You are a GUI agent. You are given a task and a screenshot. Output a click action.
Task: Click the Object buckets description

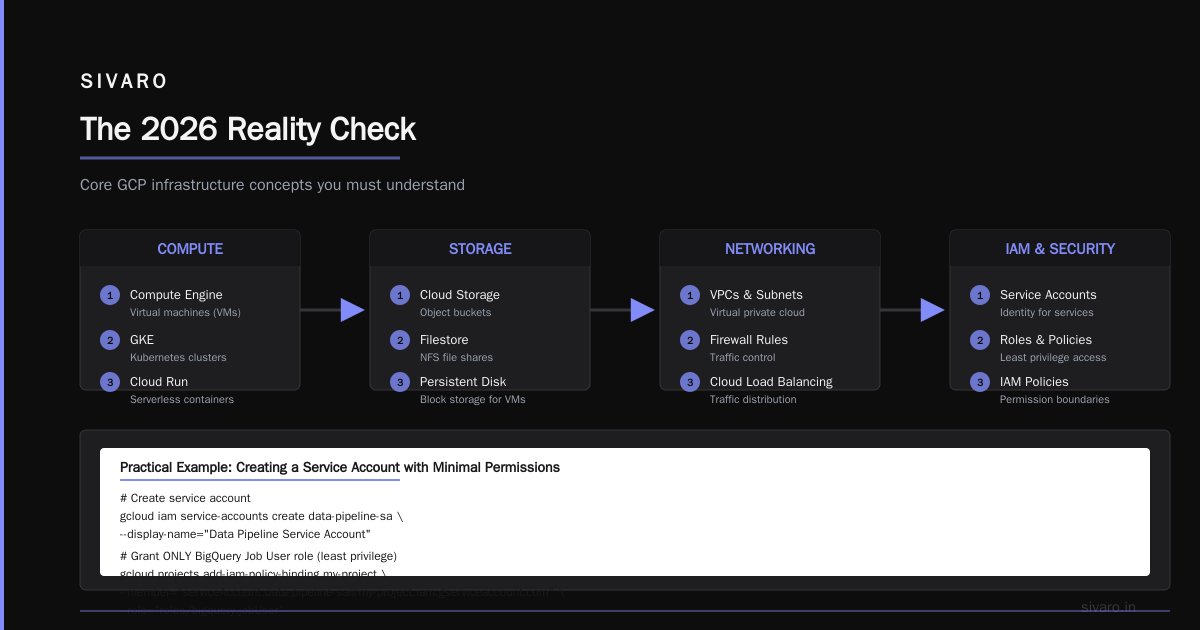pyautogui.click(x=457, y=312)
